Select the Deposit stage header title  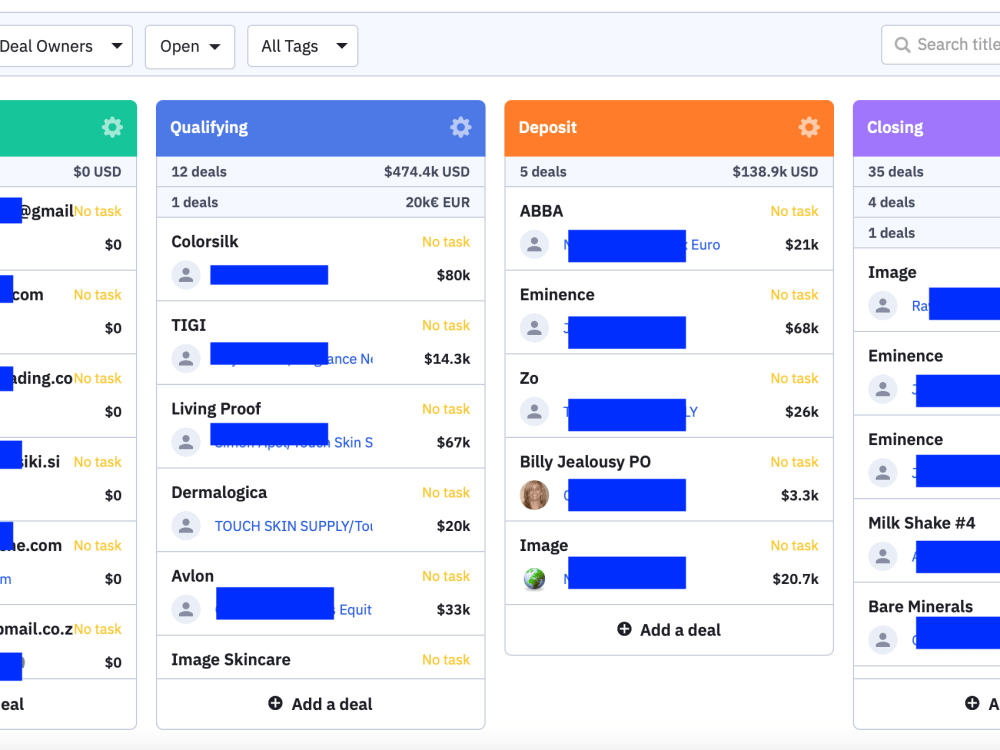(x=548, y=128)
